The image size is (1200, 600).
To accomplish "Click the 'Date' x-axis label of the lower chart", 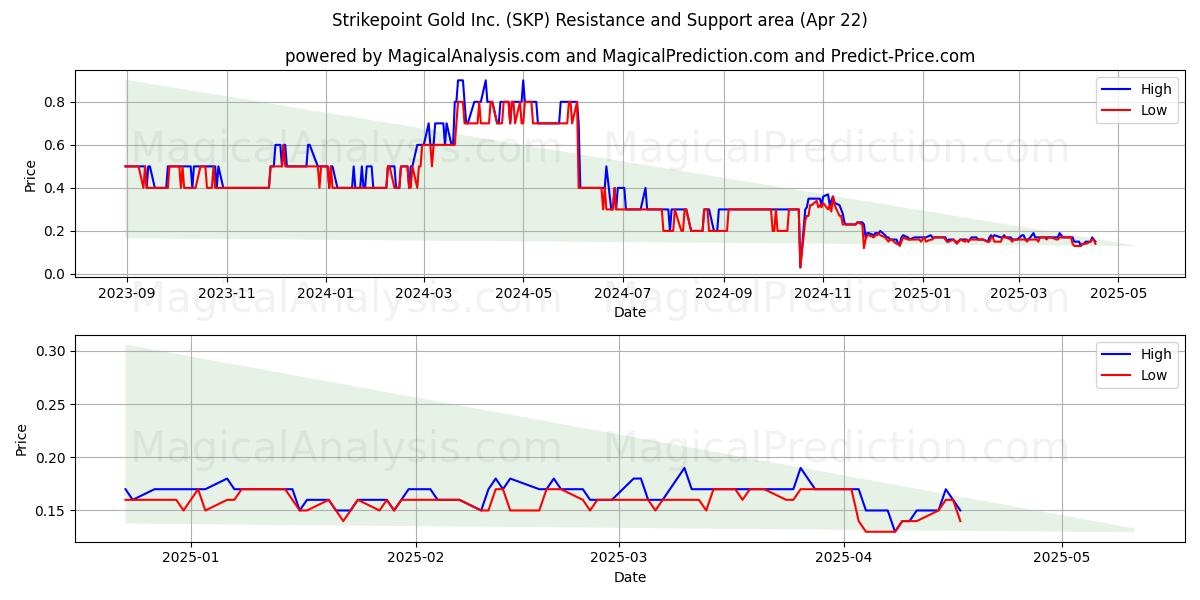I will tap(630, 577).
